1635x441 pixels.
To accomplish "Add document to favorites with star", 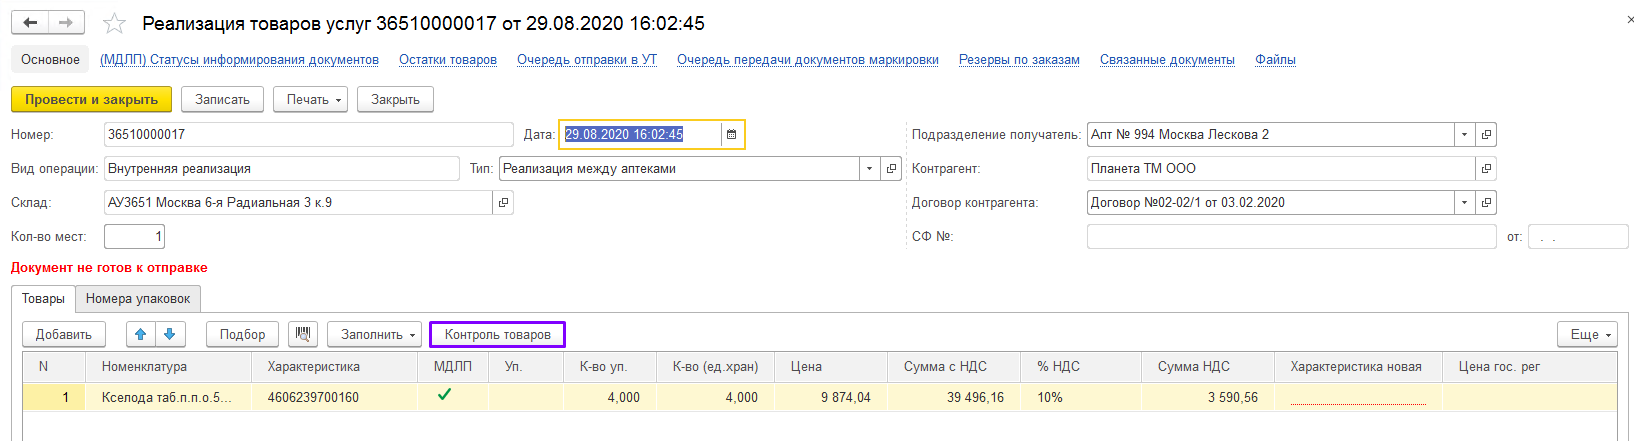I will 115,23.
